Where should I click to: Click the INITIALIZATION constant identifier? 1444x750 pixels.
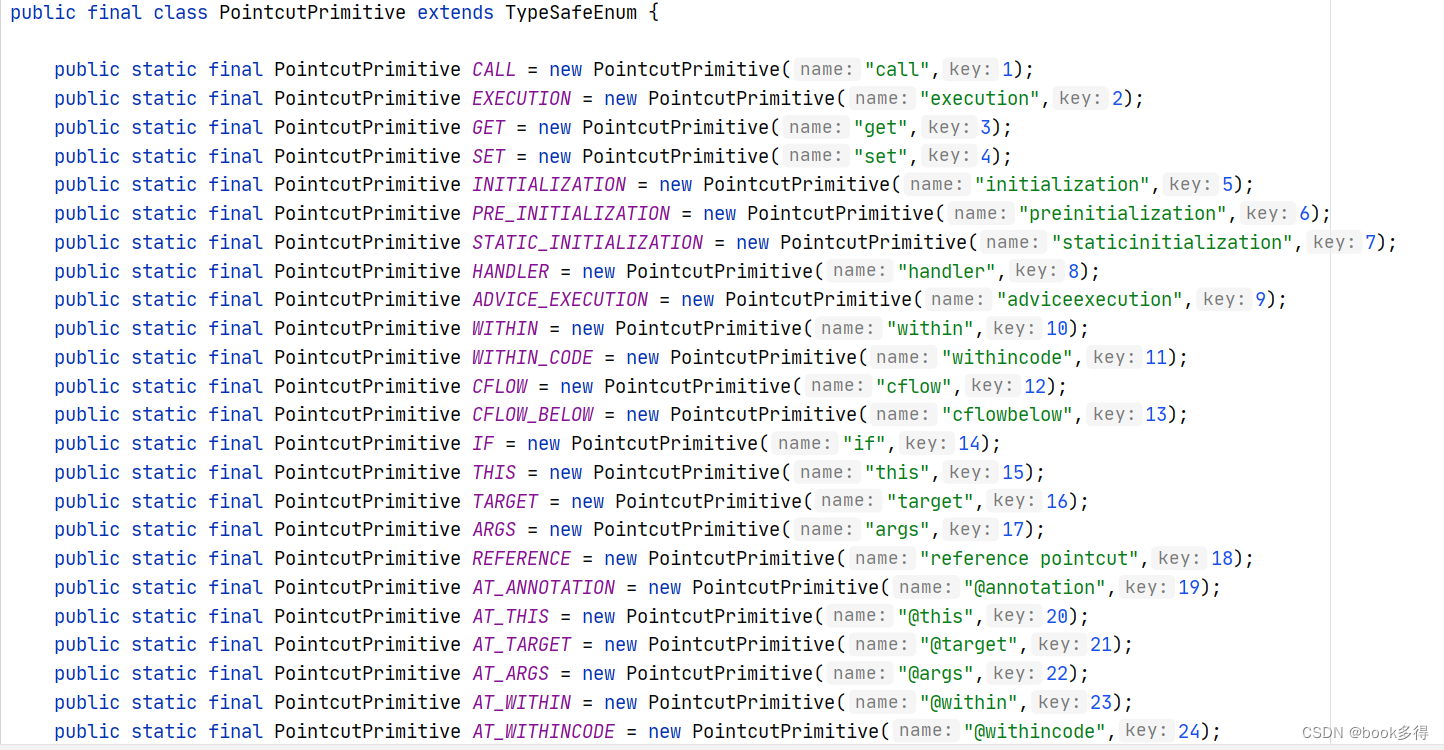pyautogui.click(x=549, y=185)
